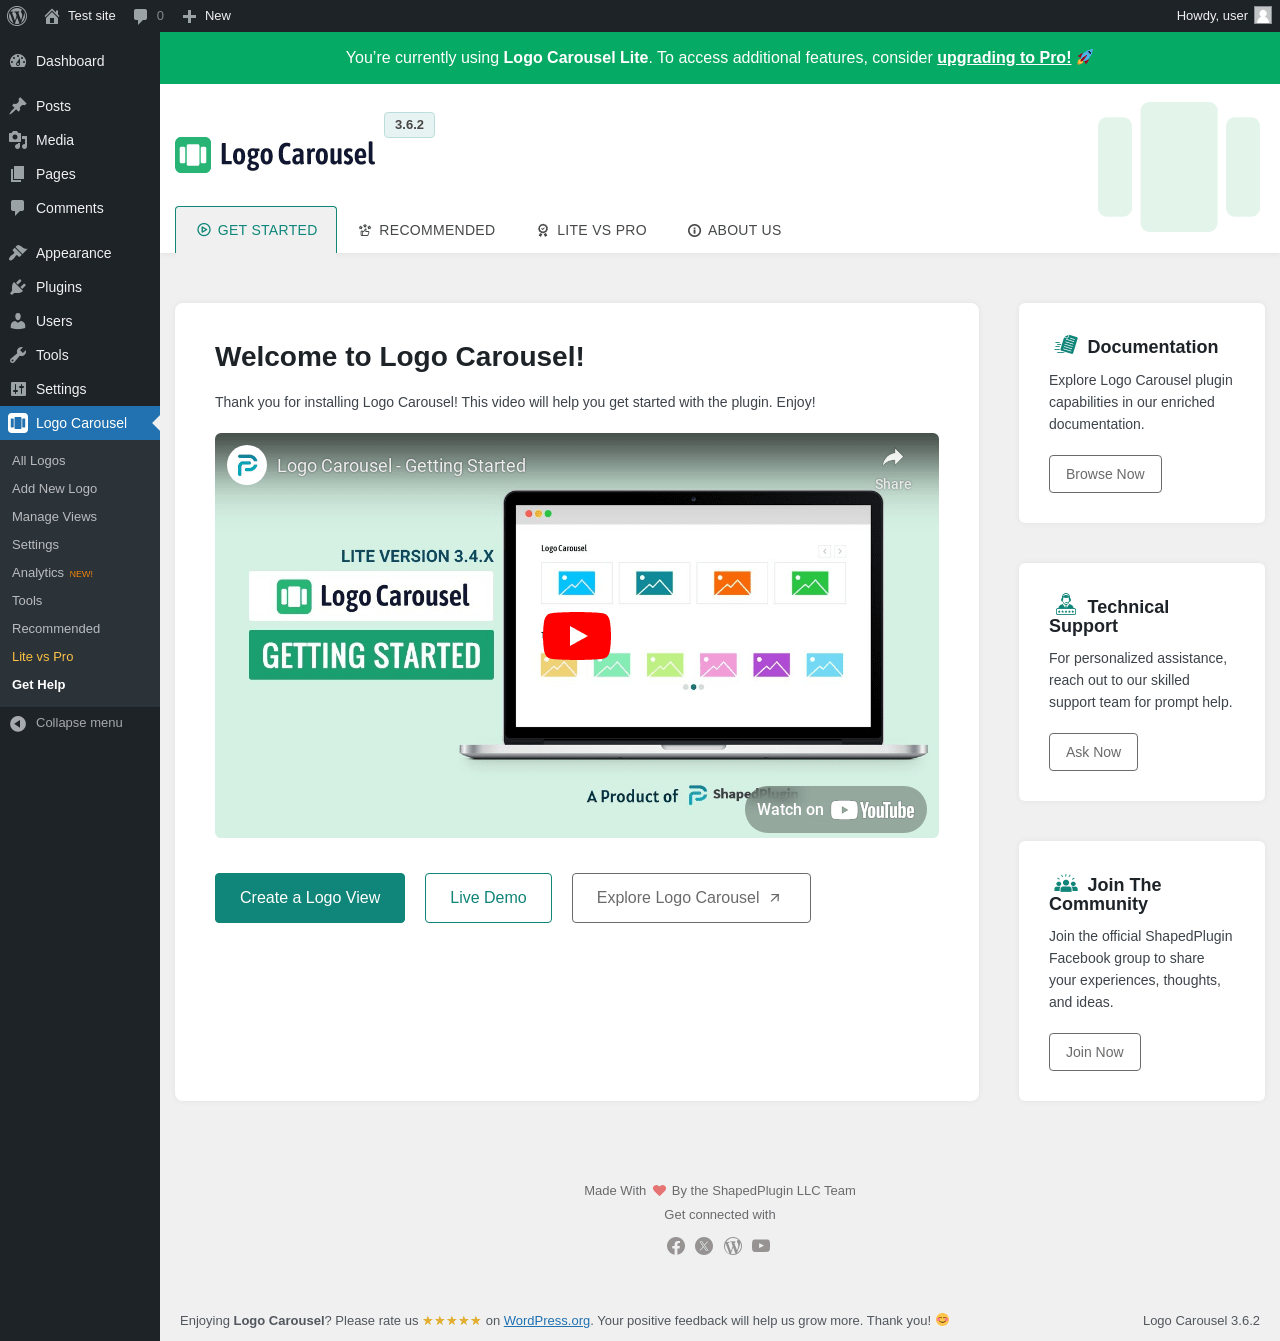The image size is (1280, 1341).
Task: Click Watch on YouTube button
Action: pyautogui.click(x=836, y=810)
